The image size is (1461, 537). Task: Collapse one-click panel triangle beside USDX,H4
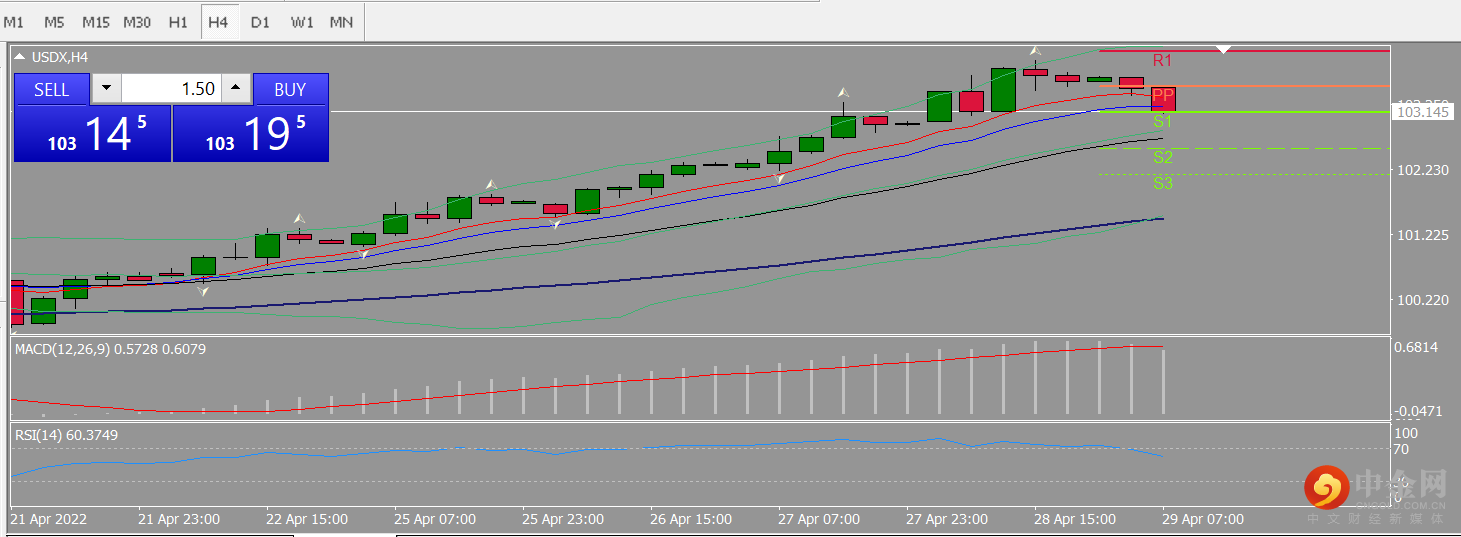tap(21, 57)
